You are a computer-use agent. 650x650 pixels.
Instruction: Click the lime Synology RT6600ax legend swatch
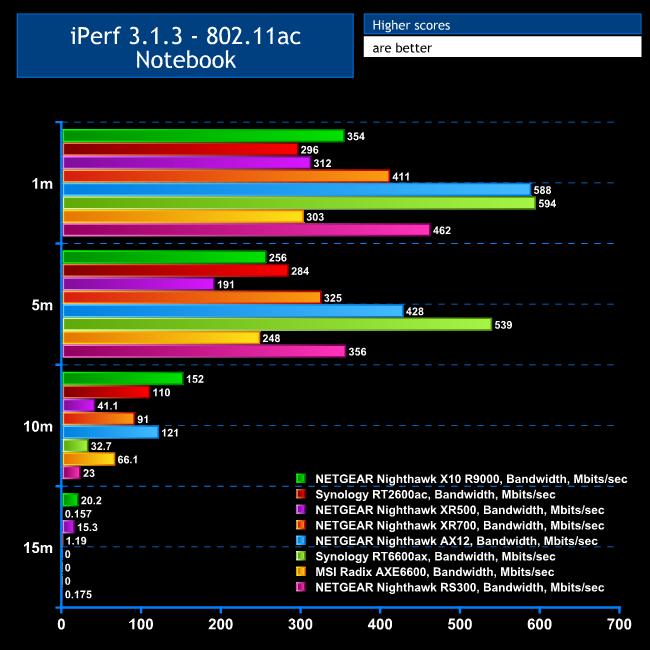pyautogui.click(x=301, y=556)
